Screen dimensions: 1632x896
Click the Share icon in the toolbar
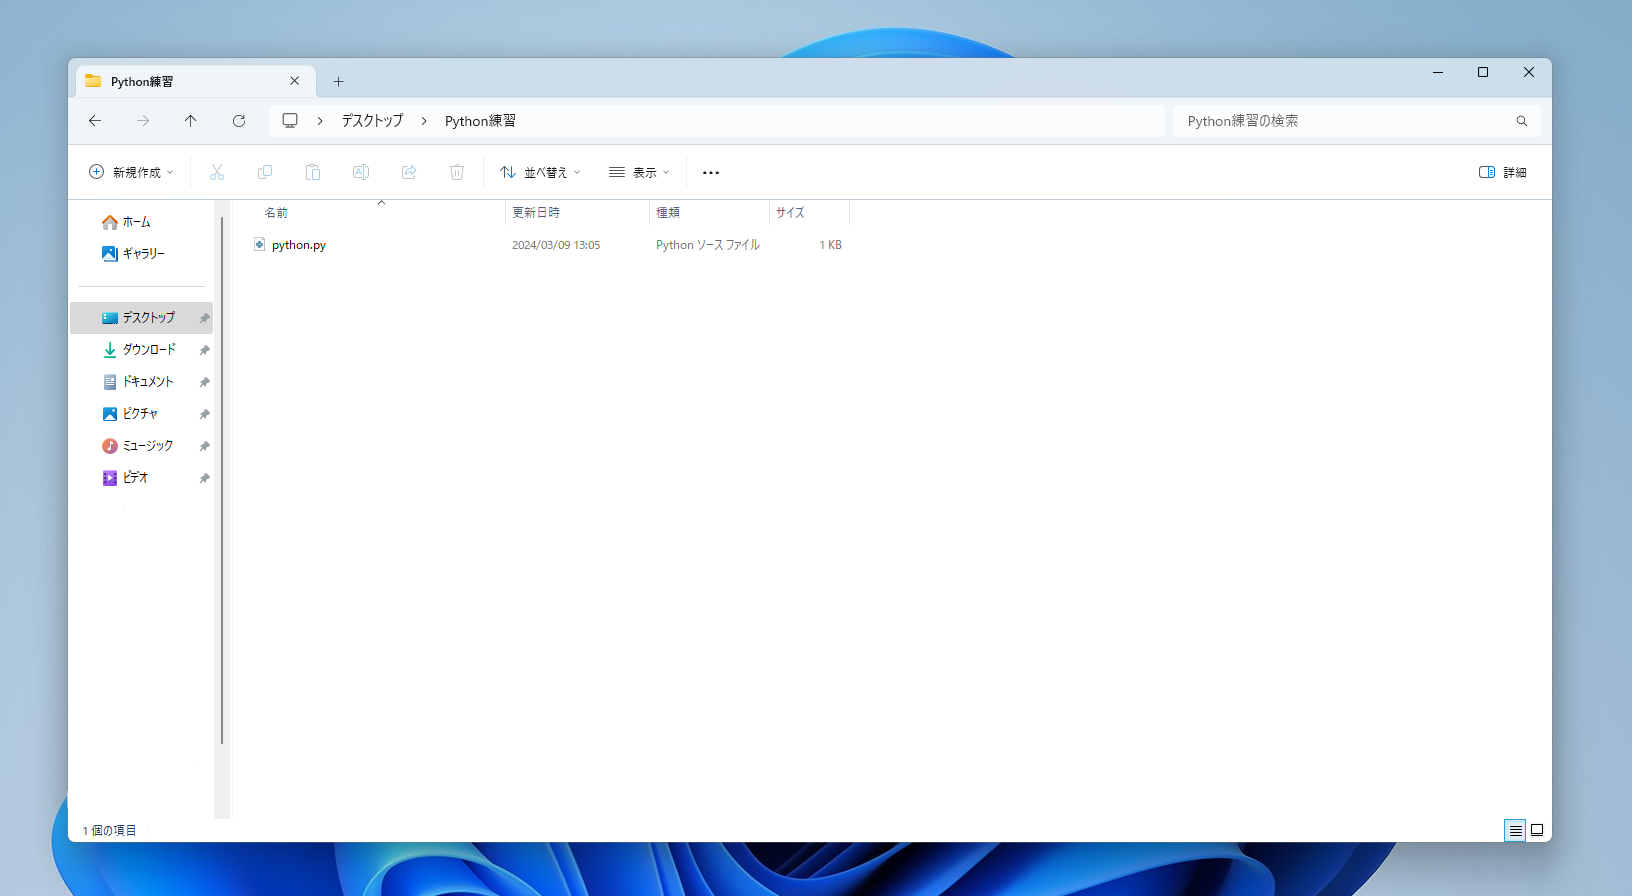[x=409, y=172]
